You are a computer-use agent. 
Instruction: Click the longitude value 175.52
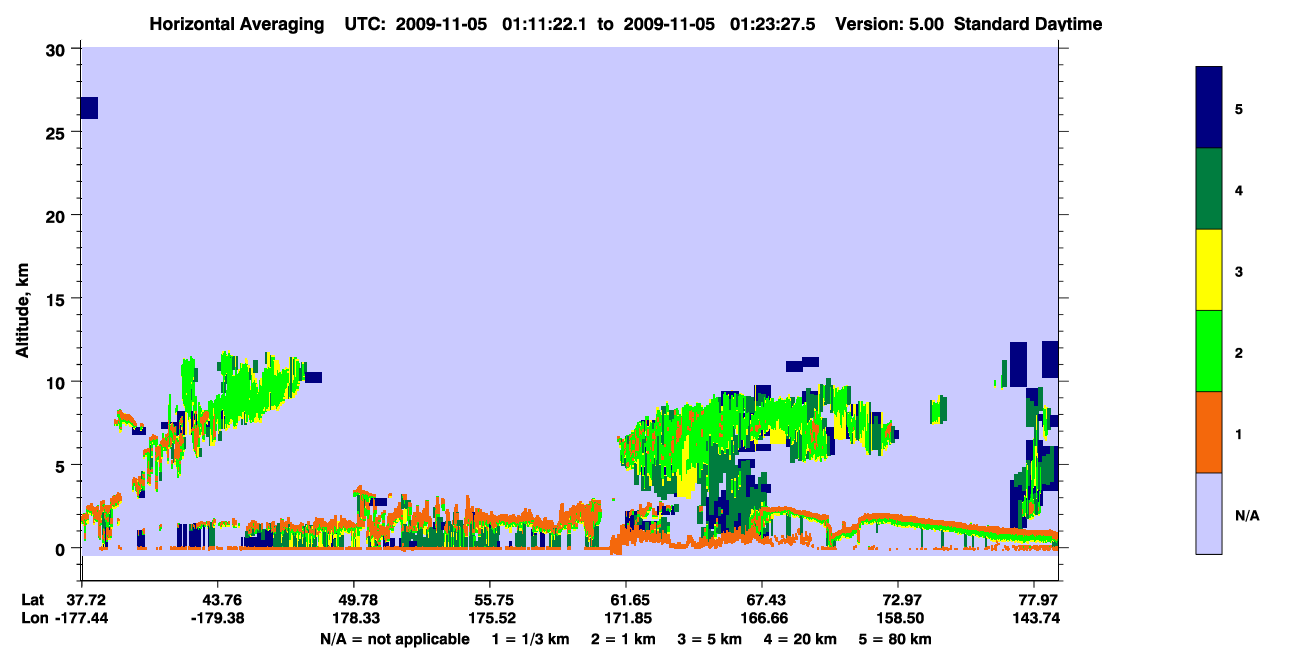point(490,619)
